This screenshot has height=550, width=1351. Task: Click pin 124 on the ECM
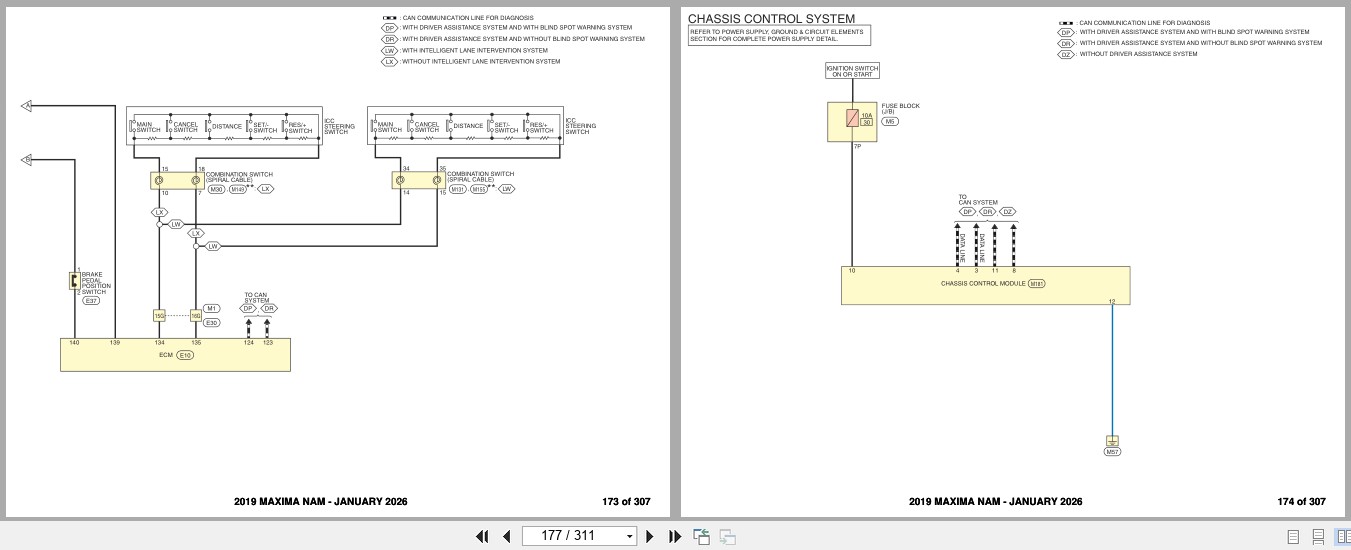pyautogui.click(x=249, y=343)
